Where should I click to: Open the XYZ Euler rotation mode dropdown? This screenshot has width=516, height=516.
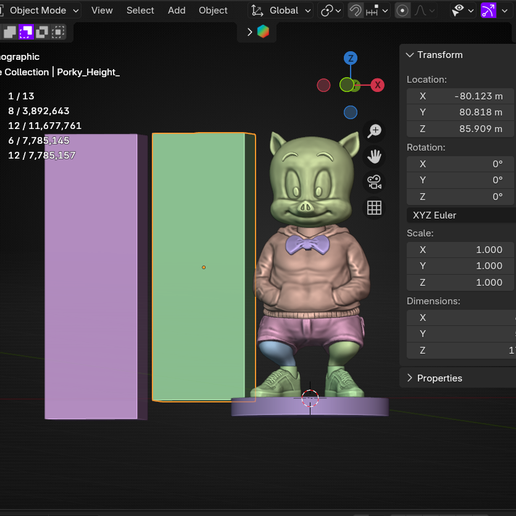pyautogui.click(x=461, y=215)
